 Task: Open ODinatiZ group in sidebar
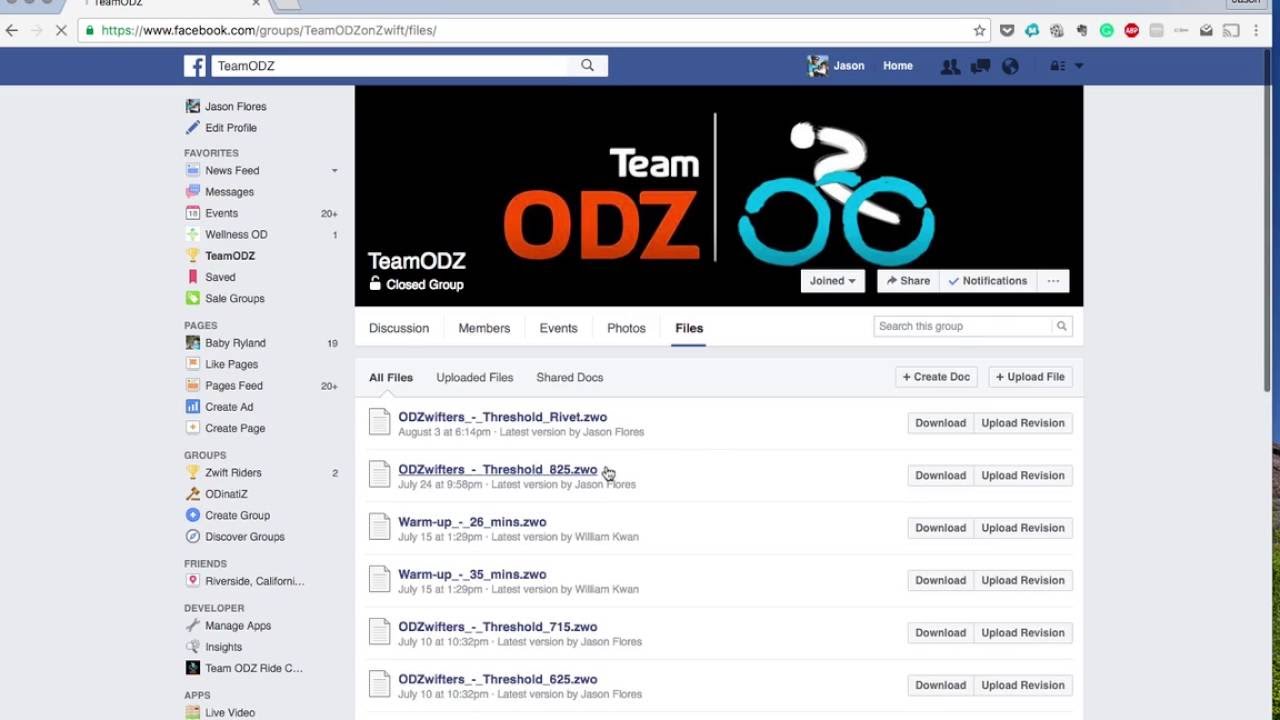[x=216, y=494]
